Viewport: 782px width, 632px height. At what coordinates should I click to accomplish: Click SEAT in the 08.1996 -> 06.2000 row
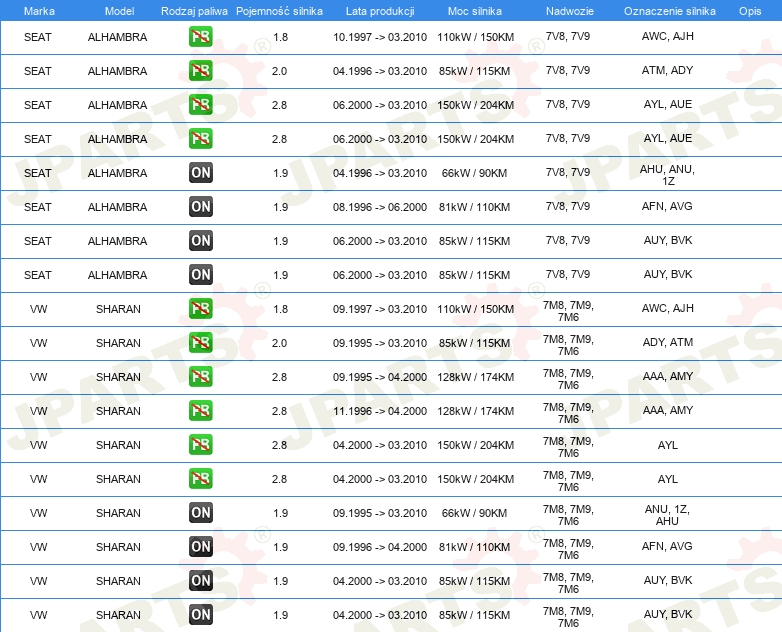(x=38, y=207)
